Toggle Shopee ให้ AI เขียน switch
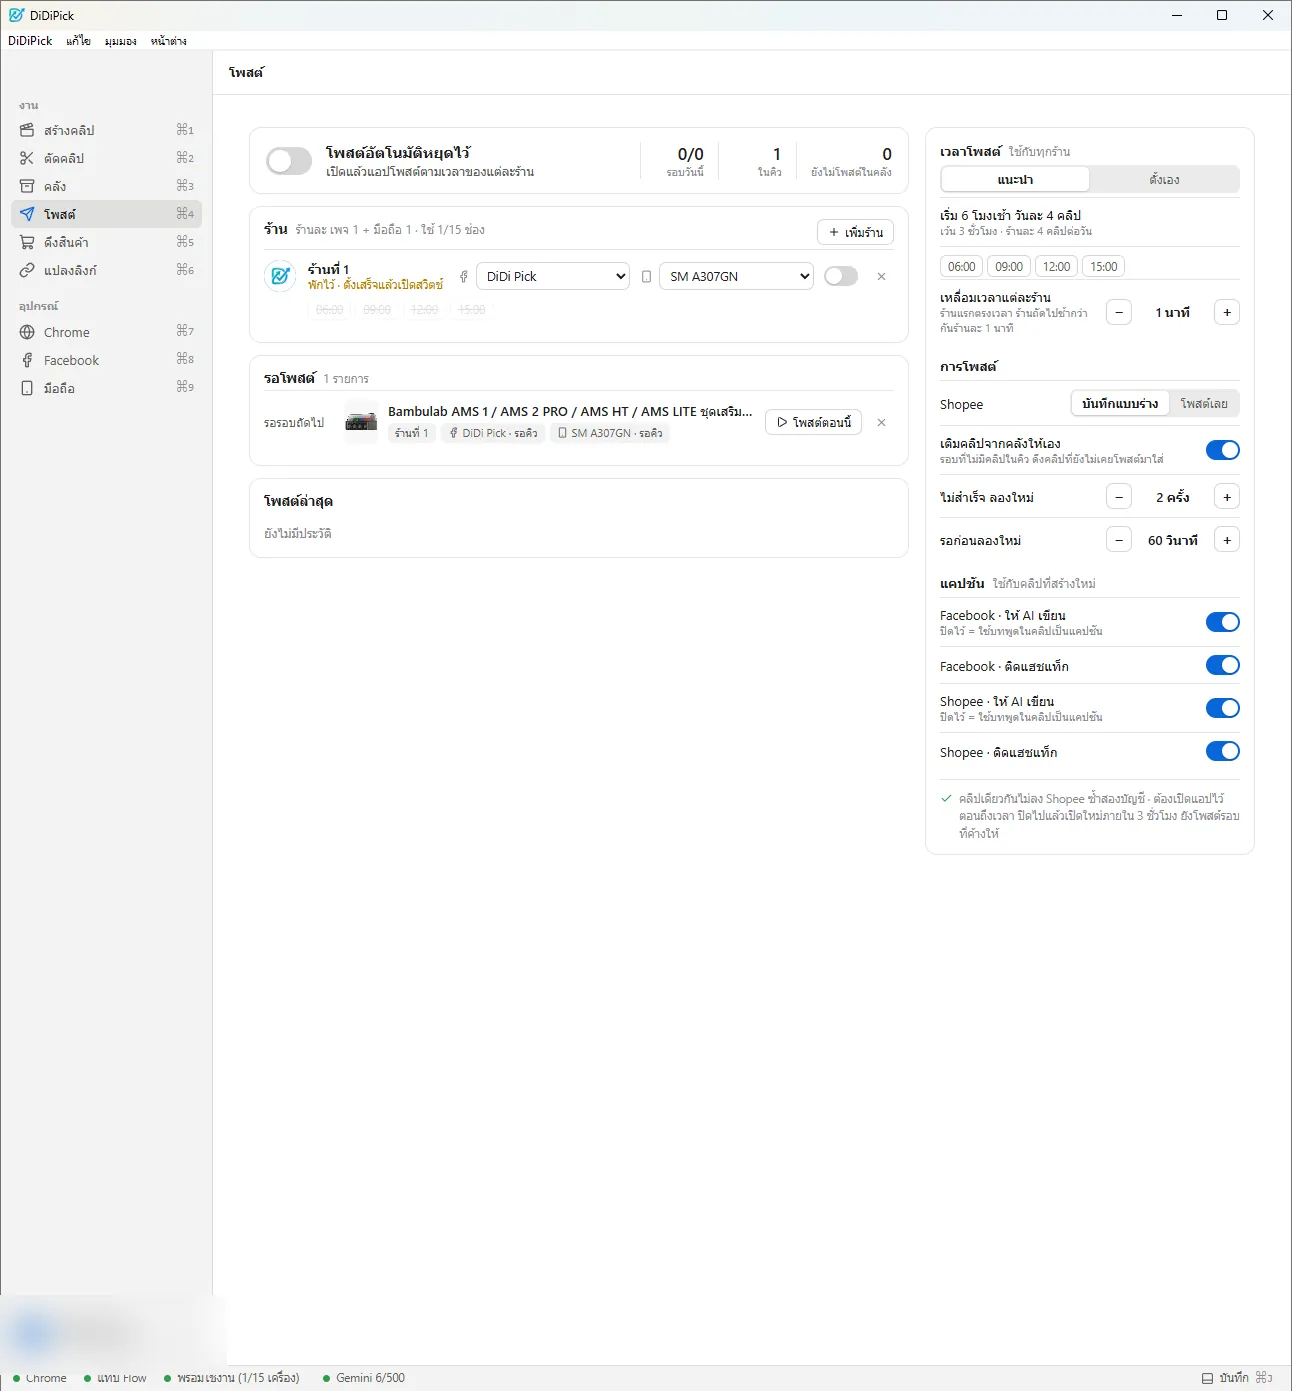Viewport: 1292px width, 1391px height. pyautogui.click(x=1222, y=708)
